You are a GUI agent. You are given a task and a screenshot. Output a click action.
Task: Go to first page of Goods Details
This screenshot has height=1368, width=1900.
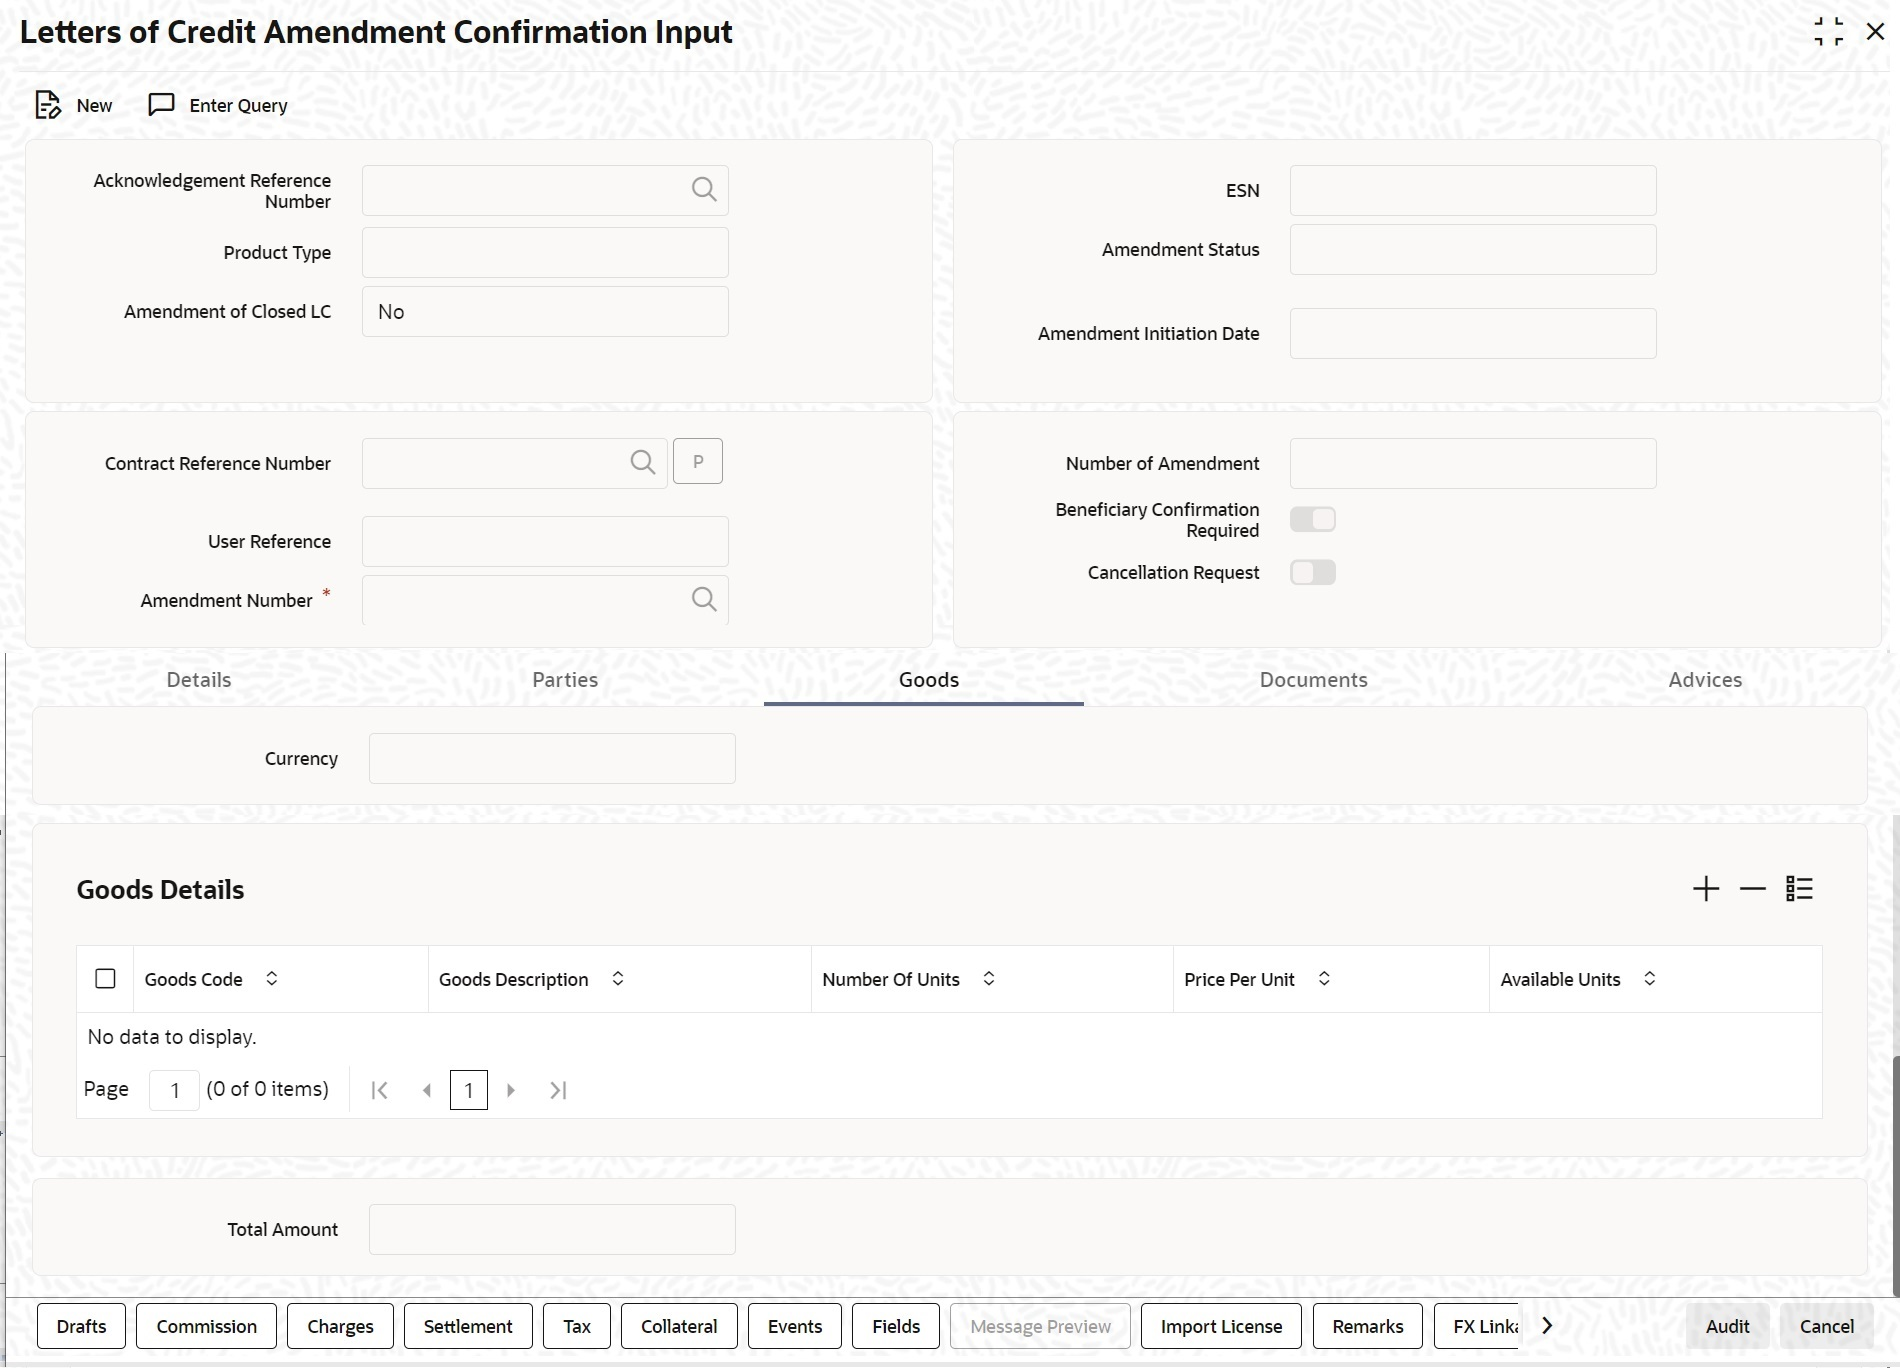(380, 1090)
